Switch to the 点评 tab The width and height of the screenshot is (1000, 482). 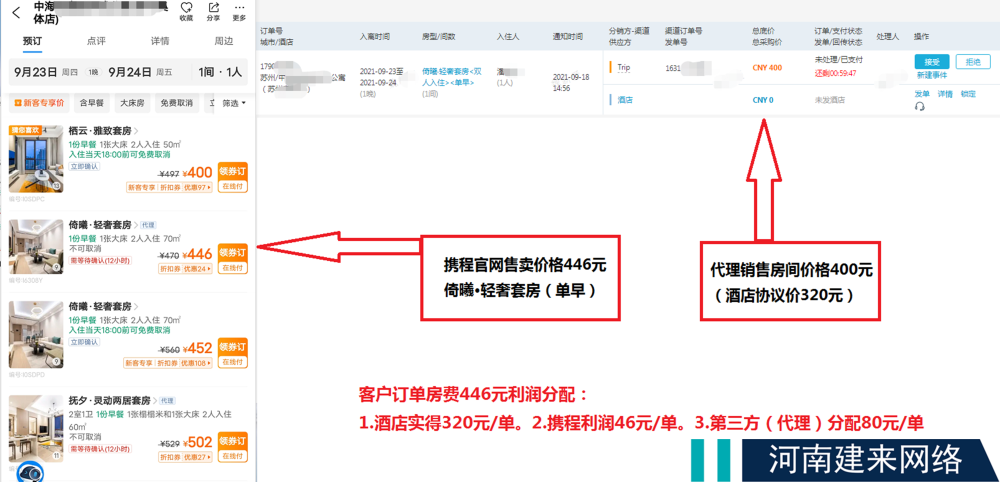tap(96, 41)
